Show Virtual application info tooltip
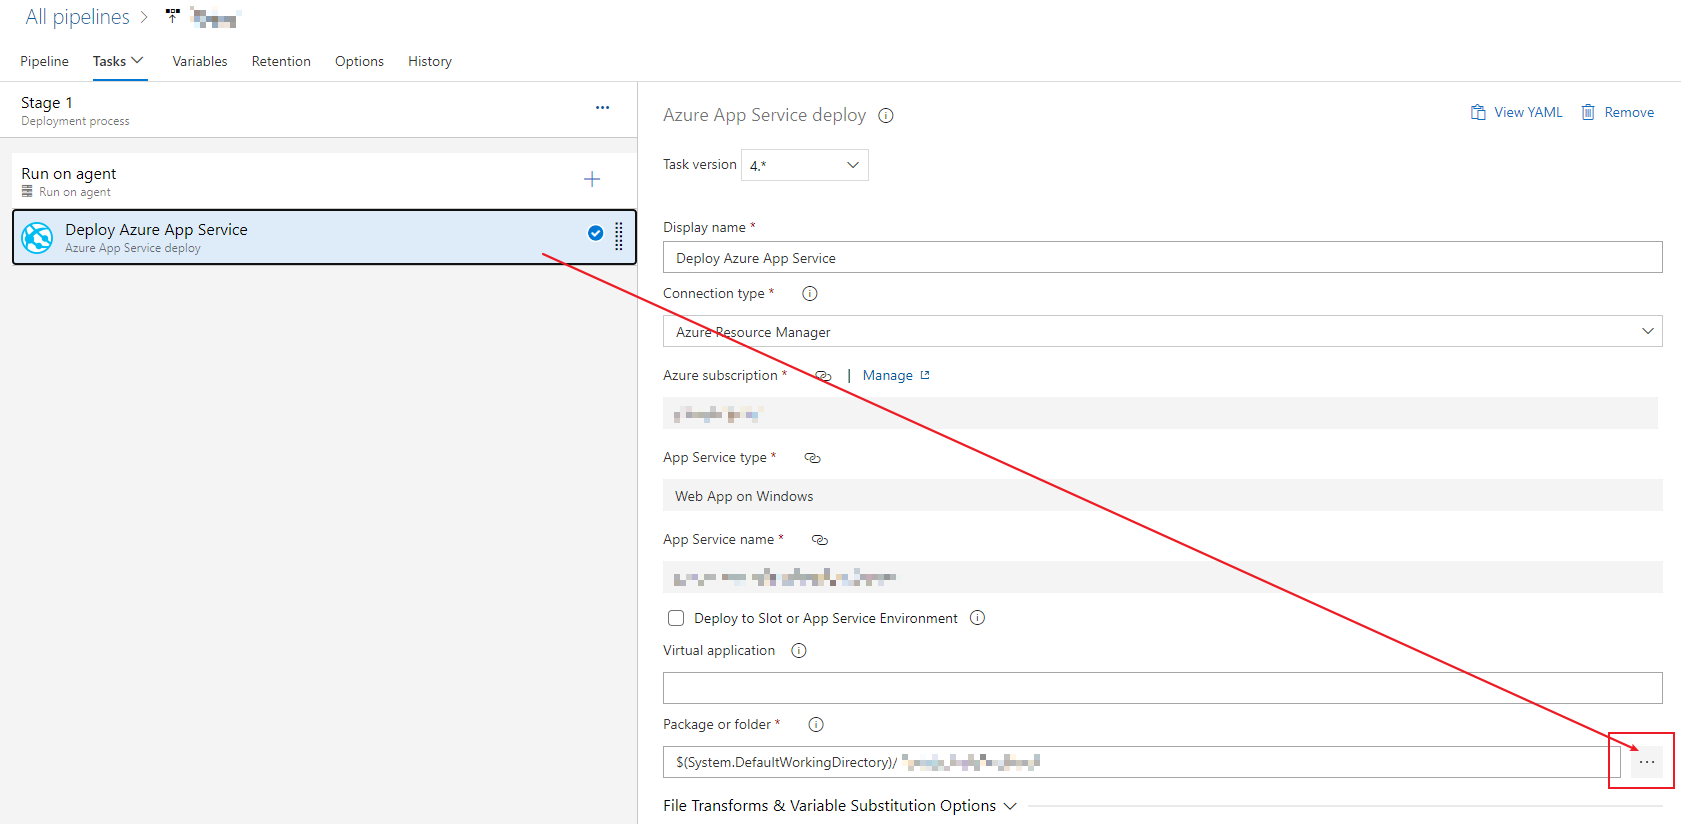The image size is (1681, 824). (799, 650)
